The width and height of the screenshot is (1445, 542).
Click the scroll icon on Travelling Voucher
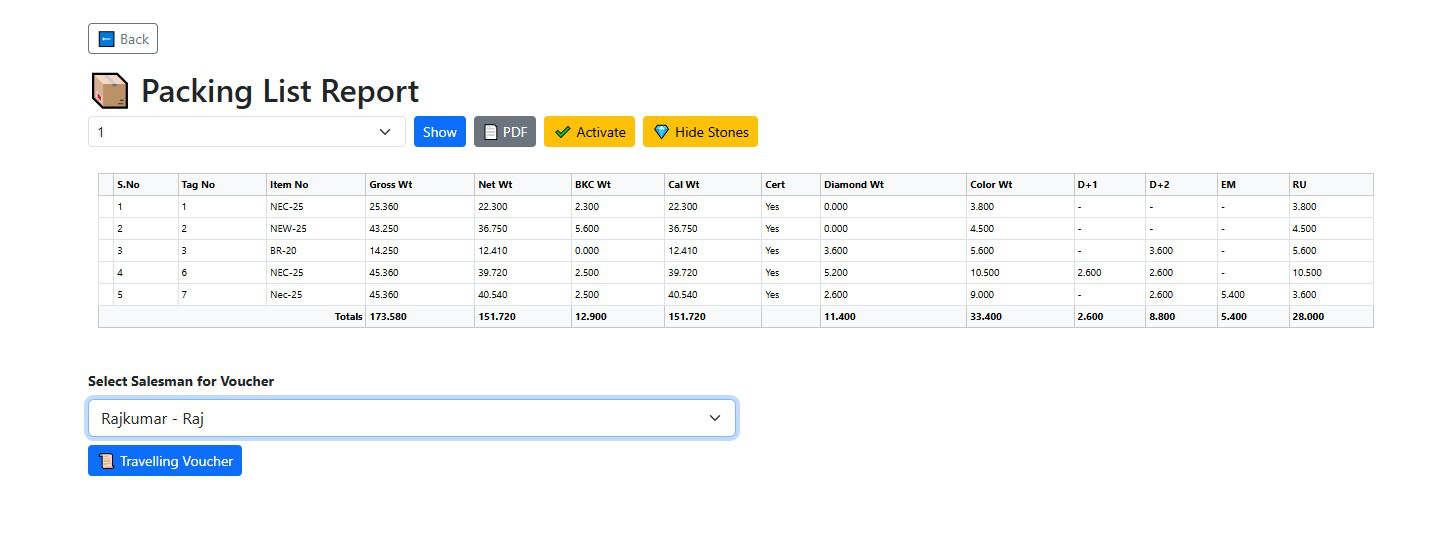[x=106, y=461]
